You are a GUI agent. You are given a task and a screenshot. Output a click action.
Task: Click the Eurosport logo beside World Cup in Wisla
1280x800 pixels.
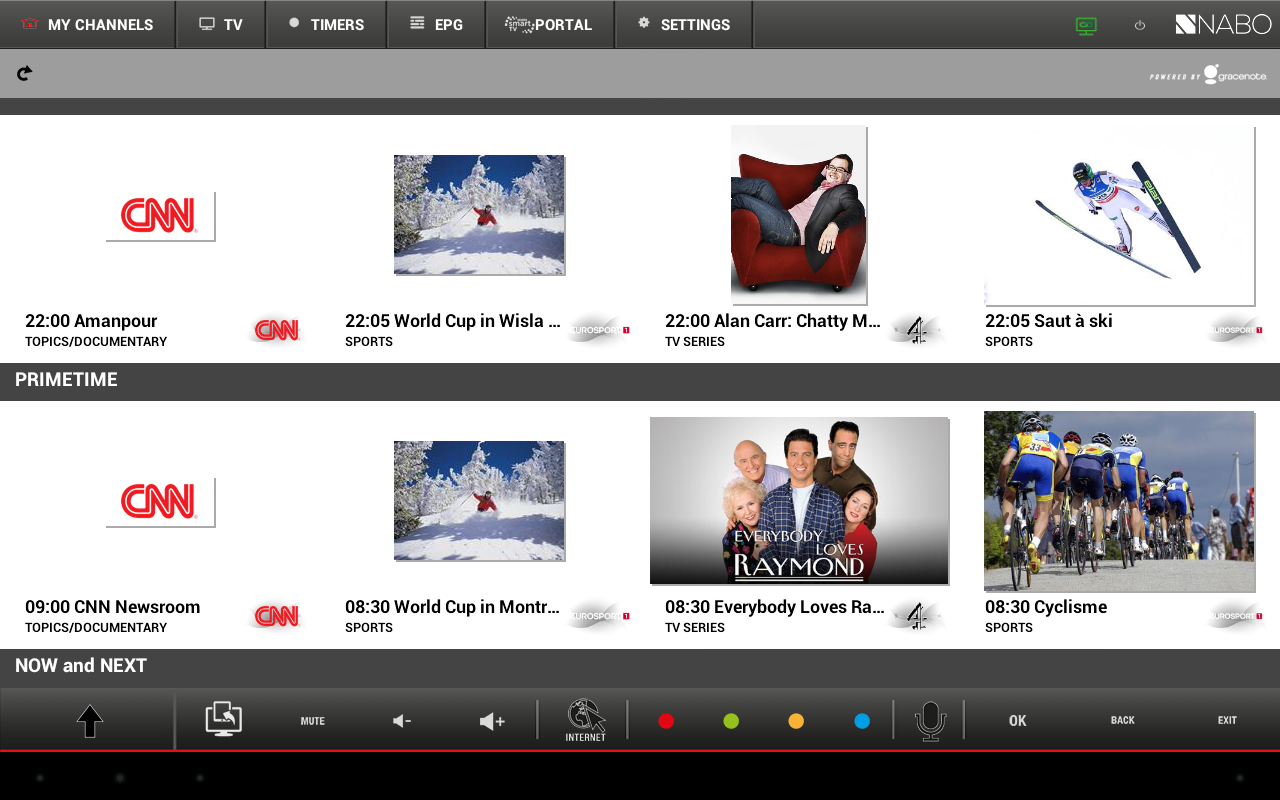click(x=598, y=330)
